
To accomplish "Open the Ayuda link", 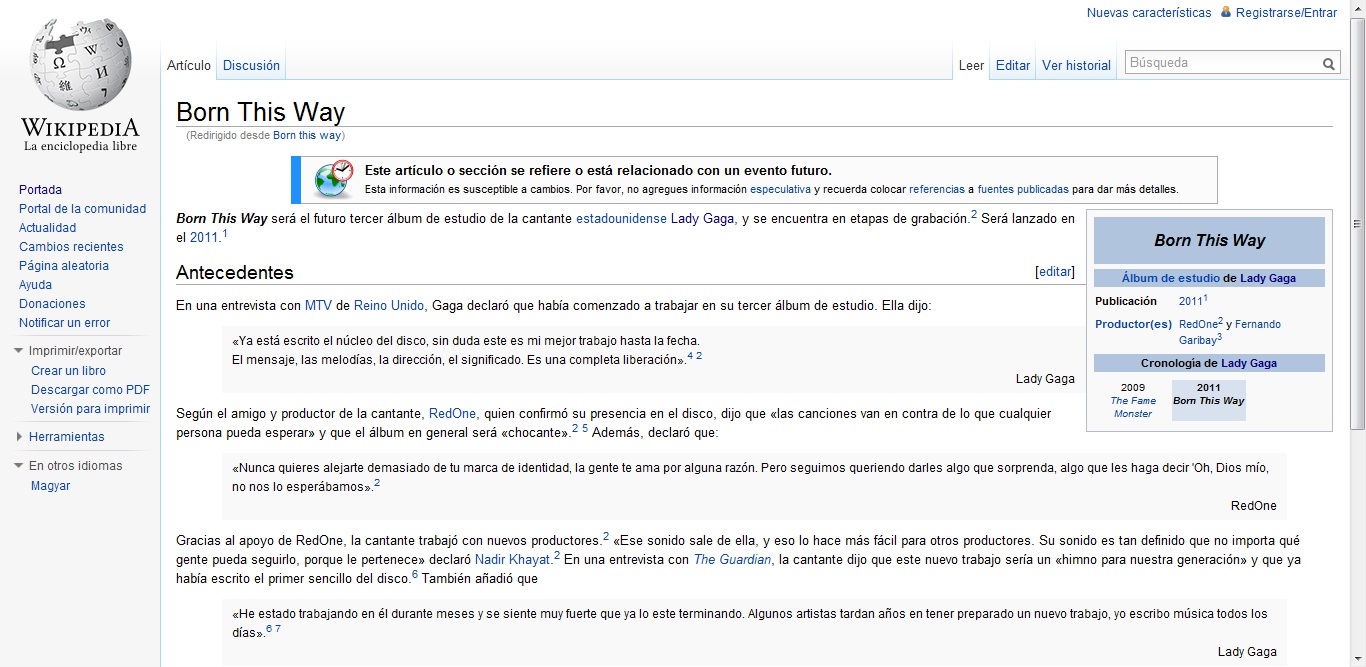I will tap(35, 285).
